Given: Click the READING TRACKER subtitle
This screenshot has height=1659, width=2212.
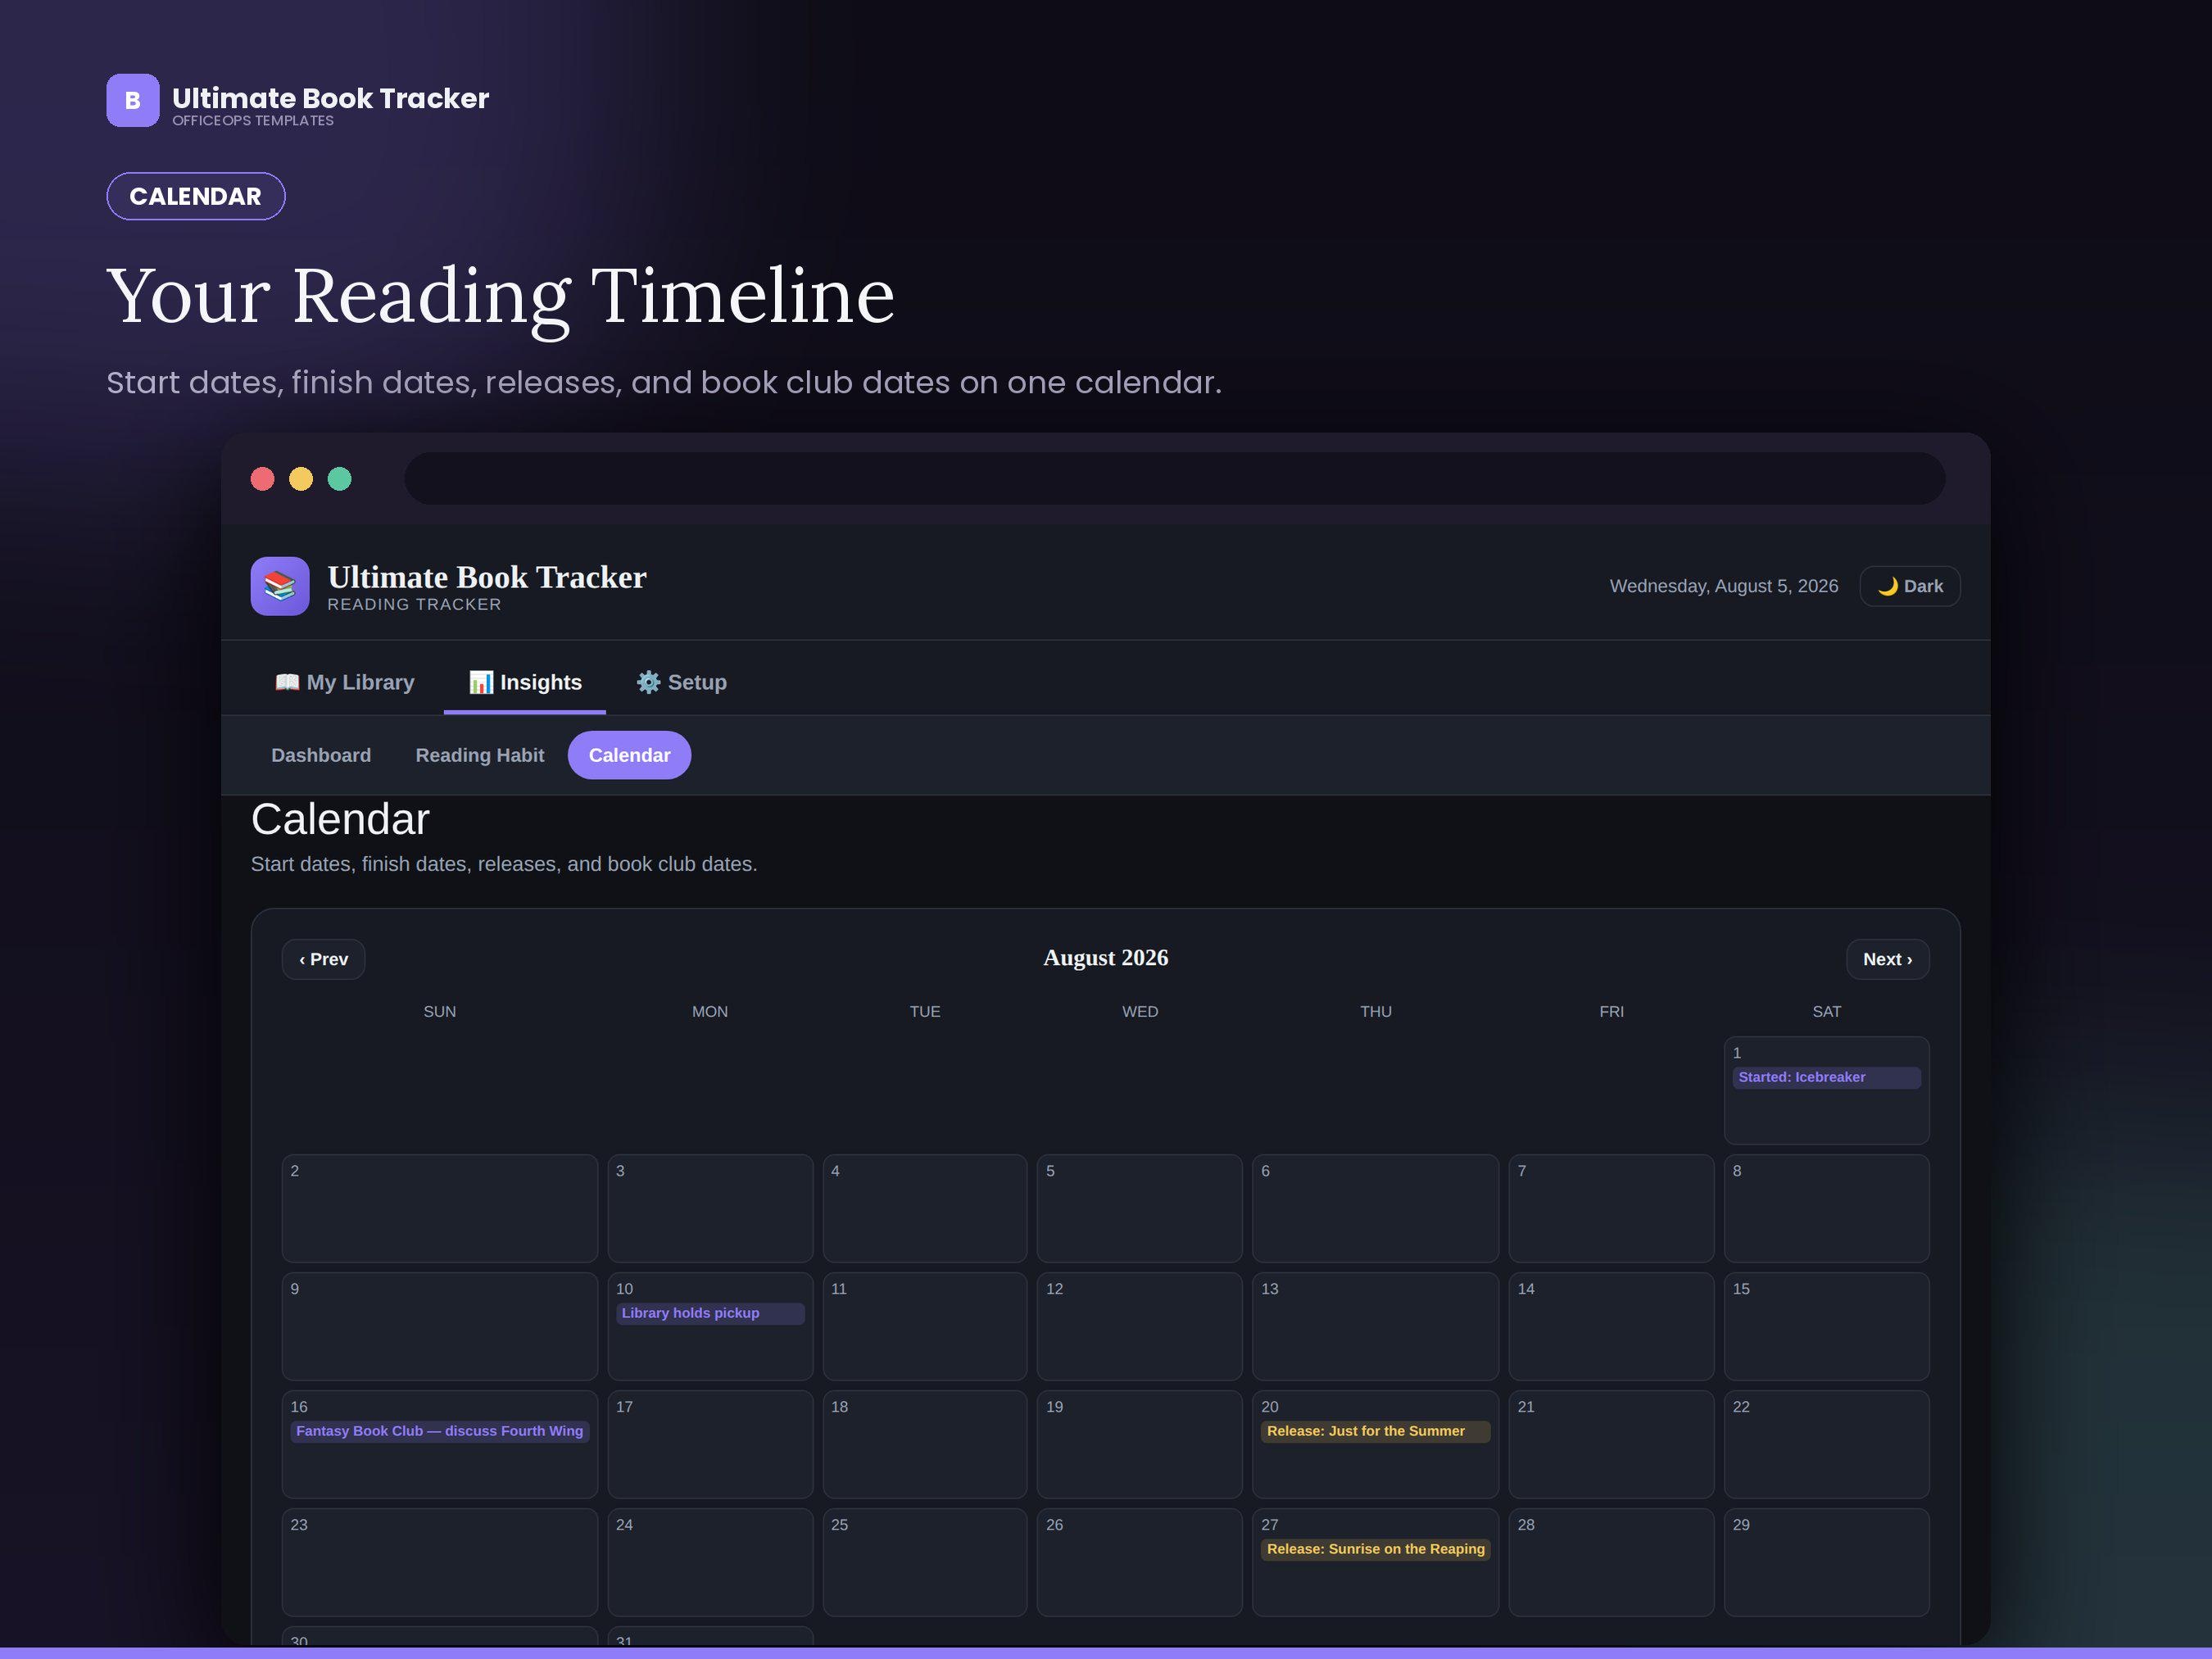Looking at the screenshot, I should tap(414, 604).
